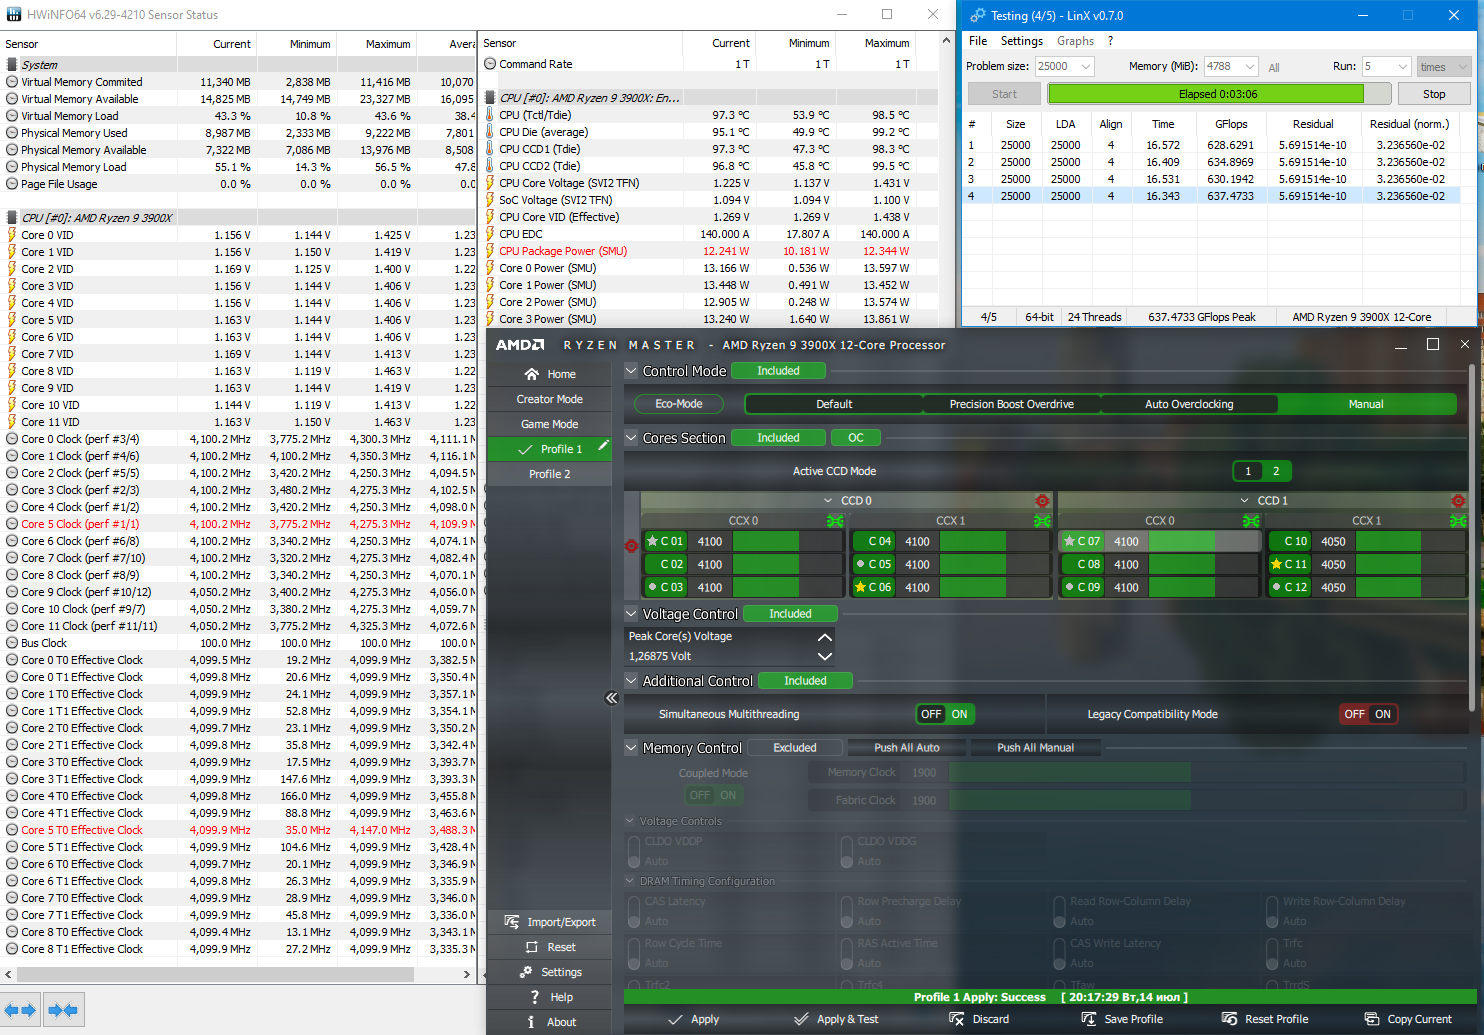Collapse Voltage Control section above Peak Core(s) Voltage
Viewport: 1484px width, 1035px height.
tap(631, 613)
